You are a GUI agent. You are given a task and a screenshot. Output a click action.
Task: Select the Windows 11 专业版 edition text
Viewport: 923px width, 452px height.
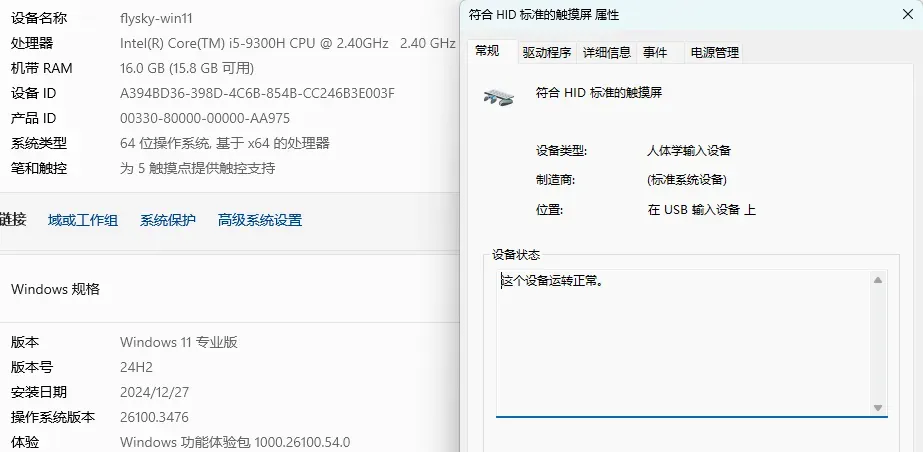coord(179,342)
